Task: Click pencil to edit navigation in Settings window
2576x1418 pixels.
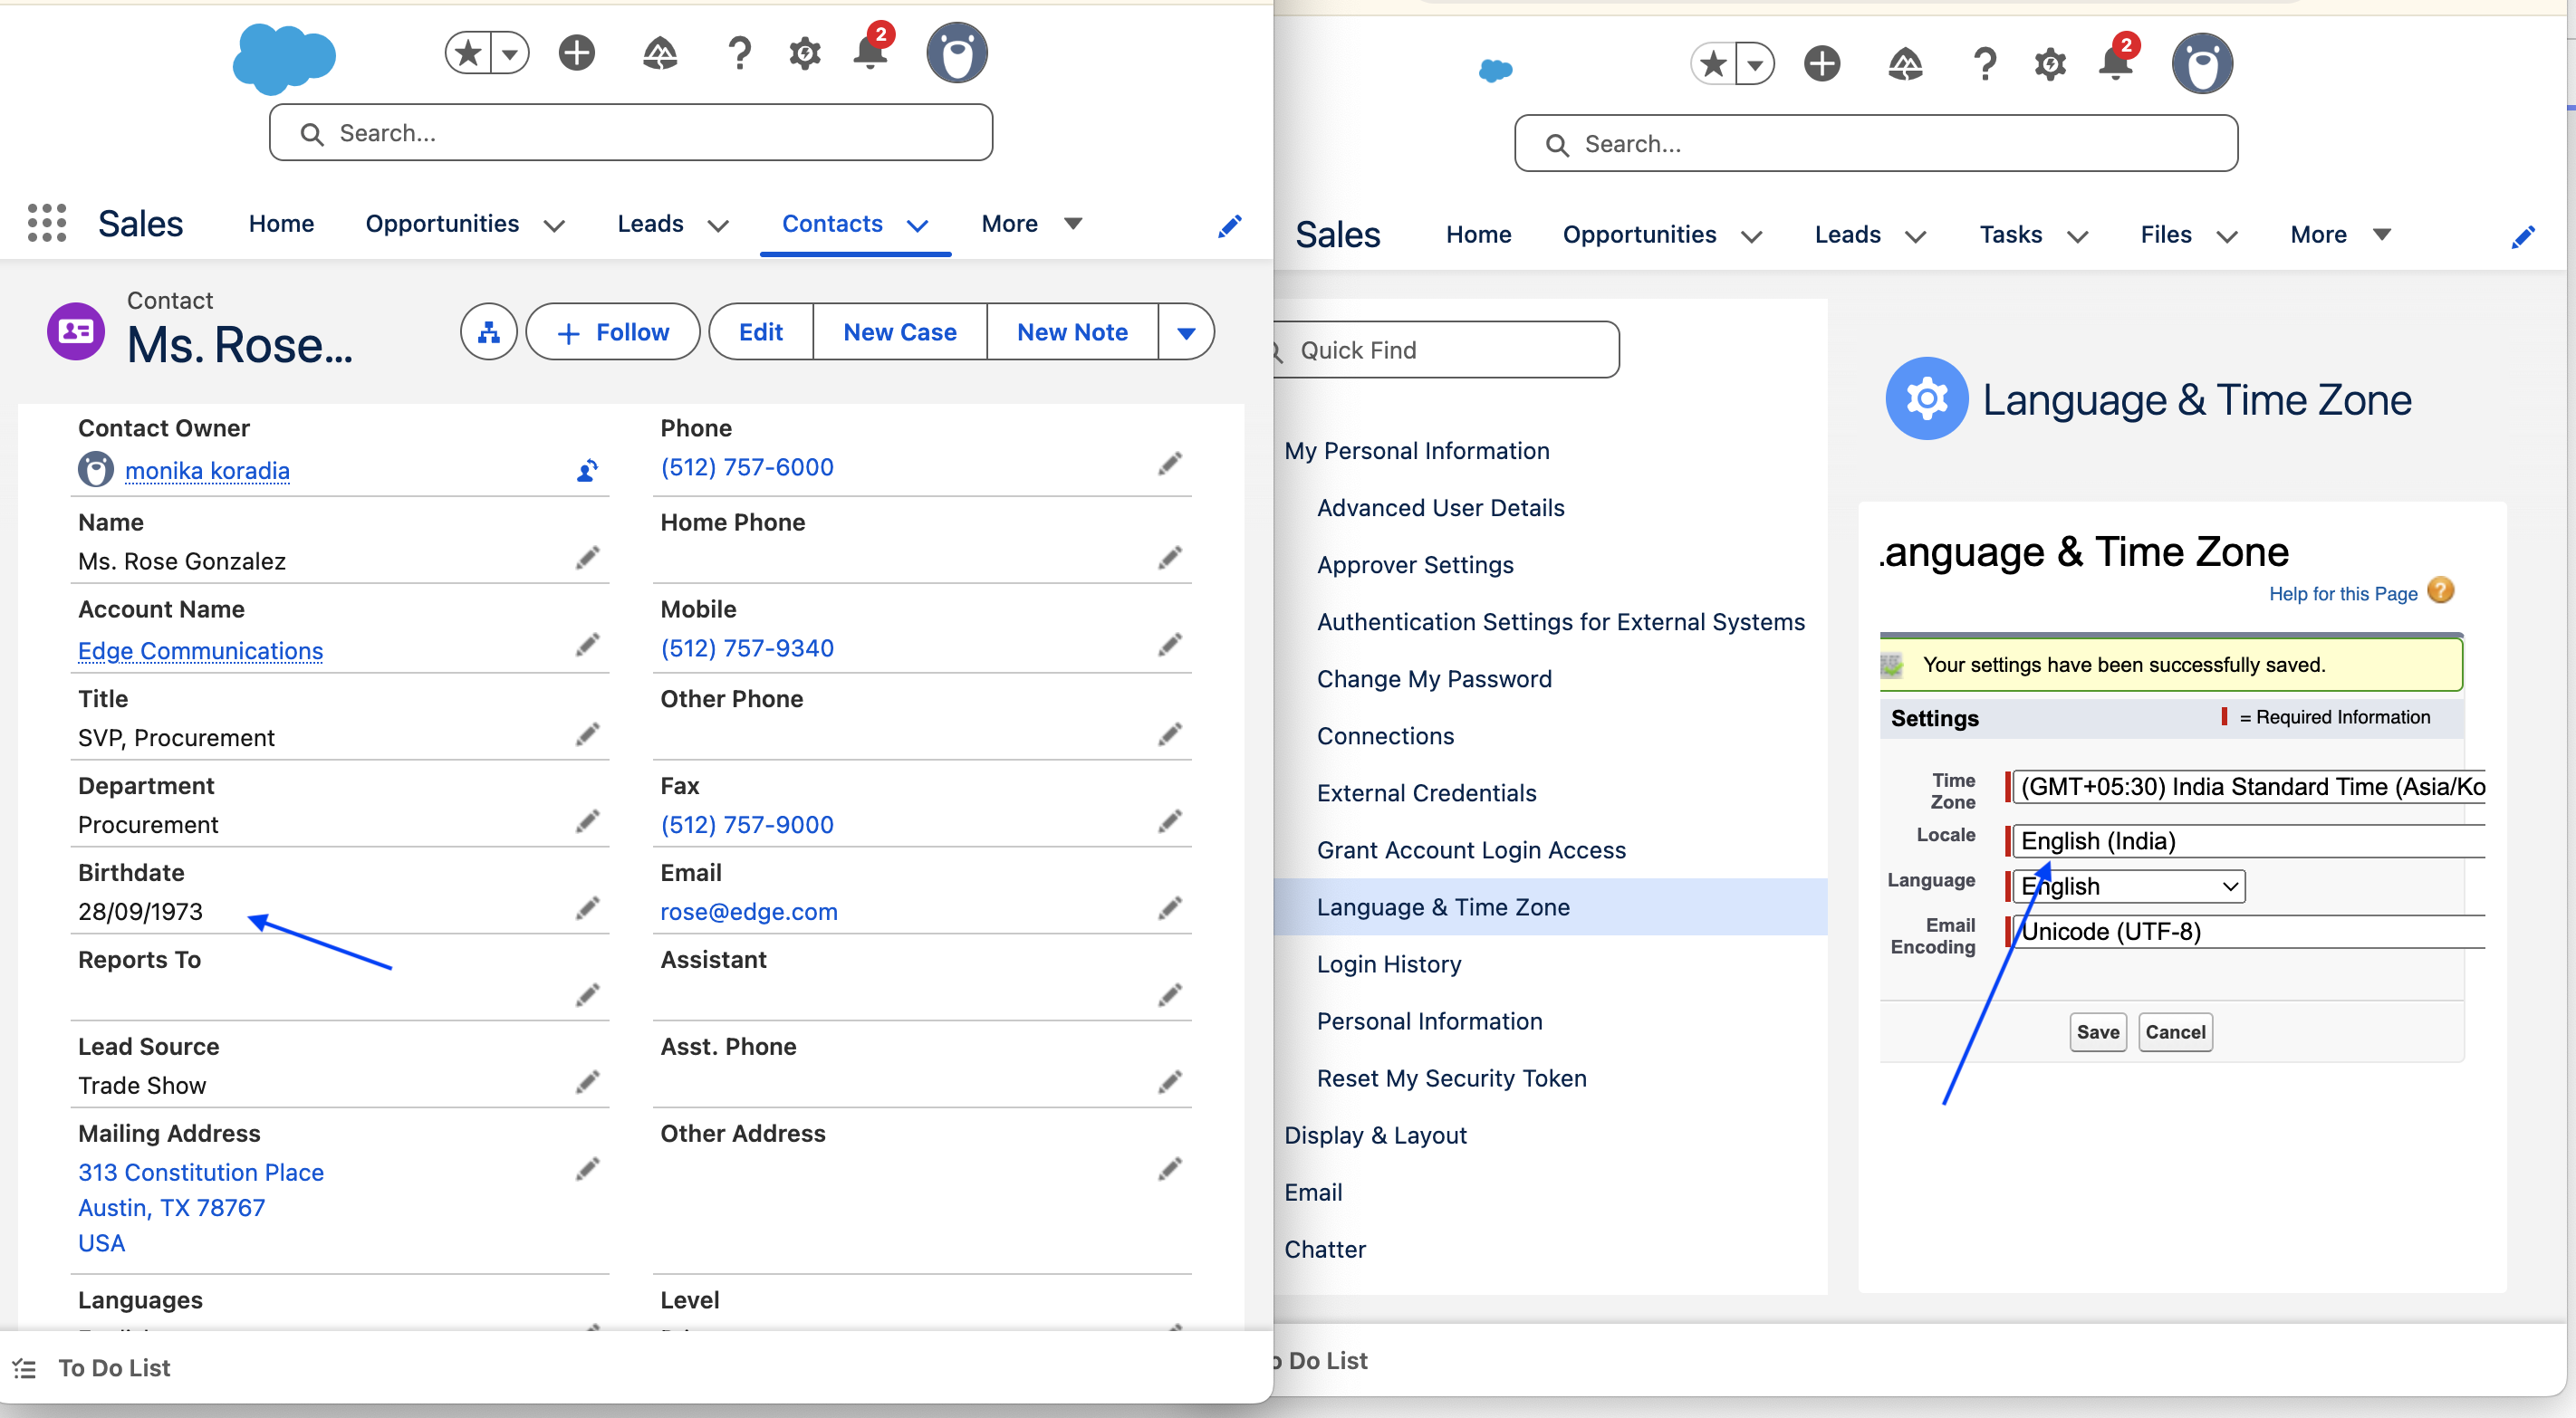Action: tap(2523, 237)
